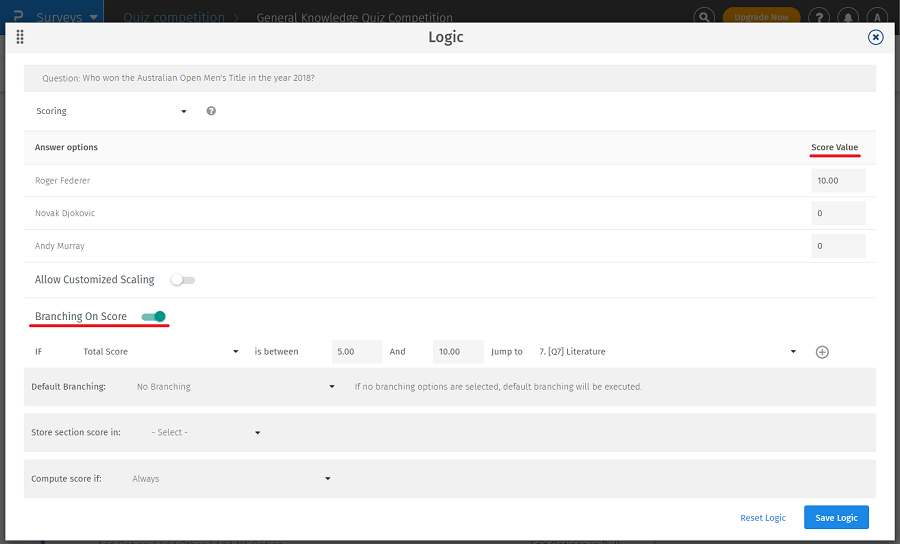Click the search icon in top bar
Image resolution: width=900 pixels, height=544 pixels.
[705, 17]
